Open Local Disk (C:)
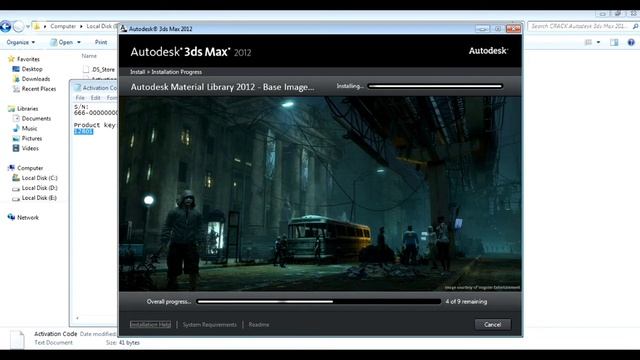Viewport: 640px width, 360px height. point(40,178)
